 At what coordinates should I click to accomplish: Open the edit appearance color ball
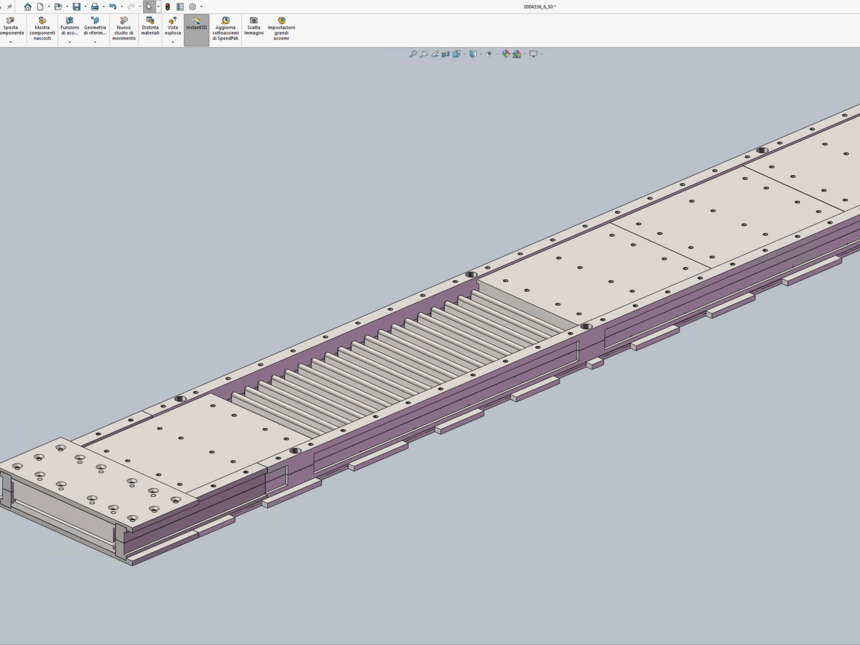click(x=506, y=54)
